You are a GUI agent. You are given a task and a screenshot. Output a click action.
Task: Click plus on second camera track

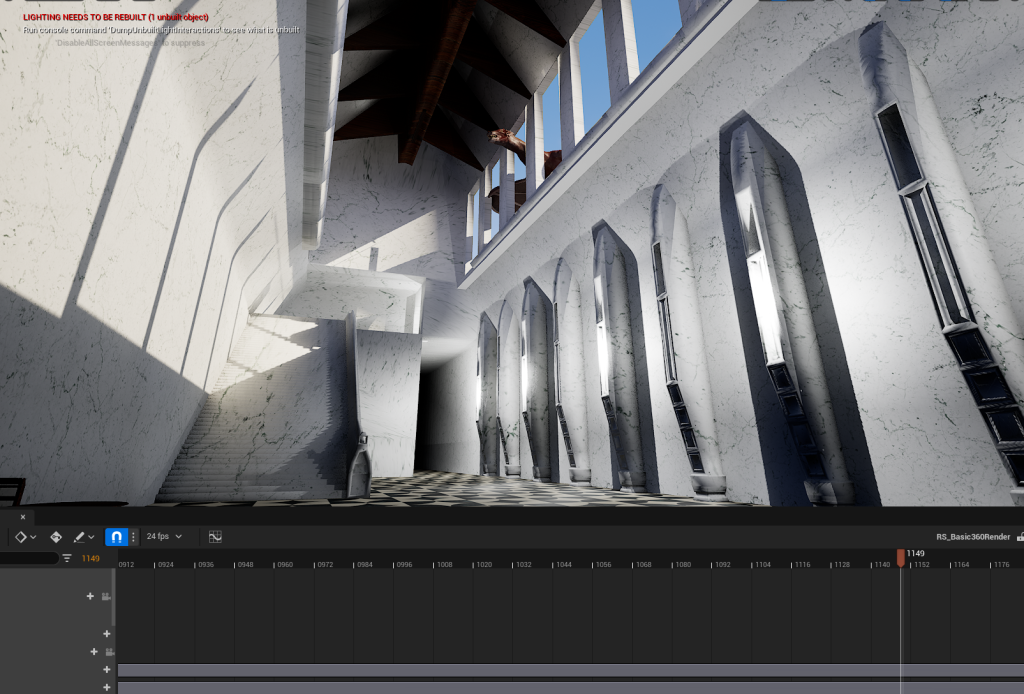93,652
